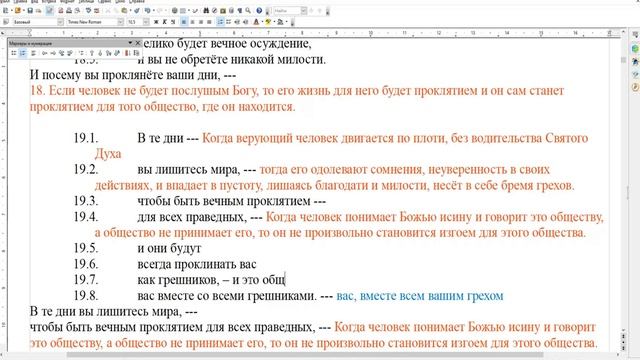Expand the paragraph style dropdown
640x360 pixels.
(x=60, y=22)
